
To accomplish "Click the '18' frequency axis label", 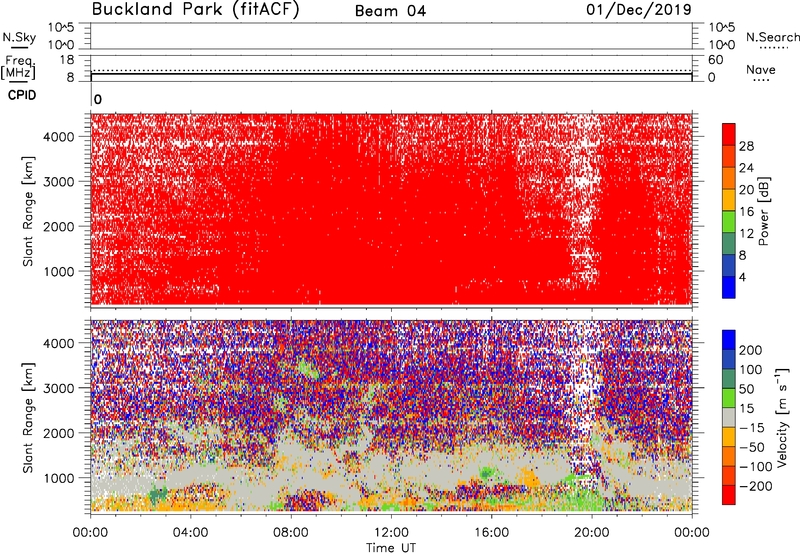I will pos(67,60).
